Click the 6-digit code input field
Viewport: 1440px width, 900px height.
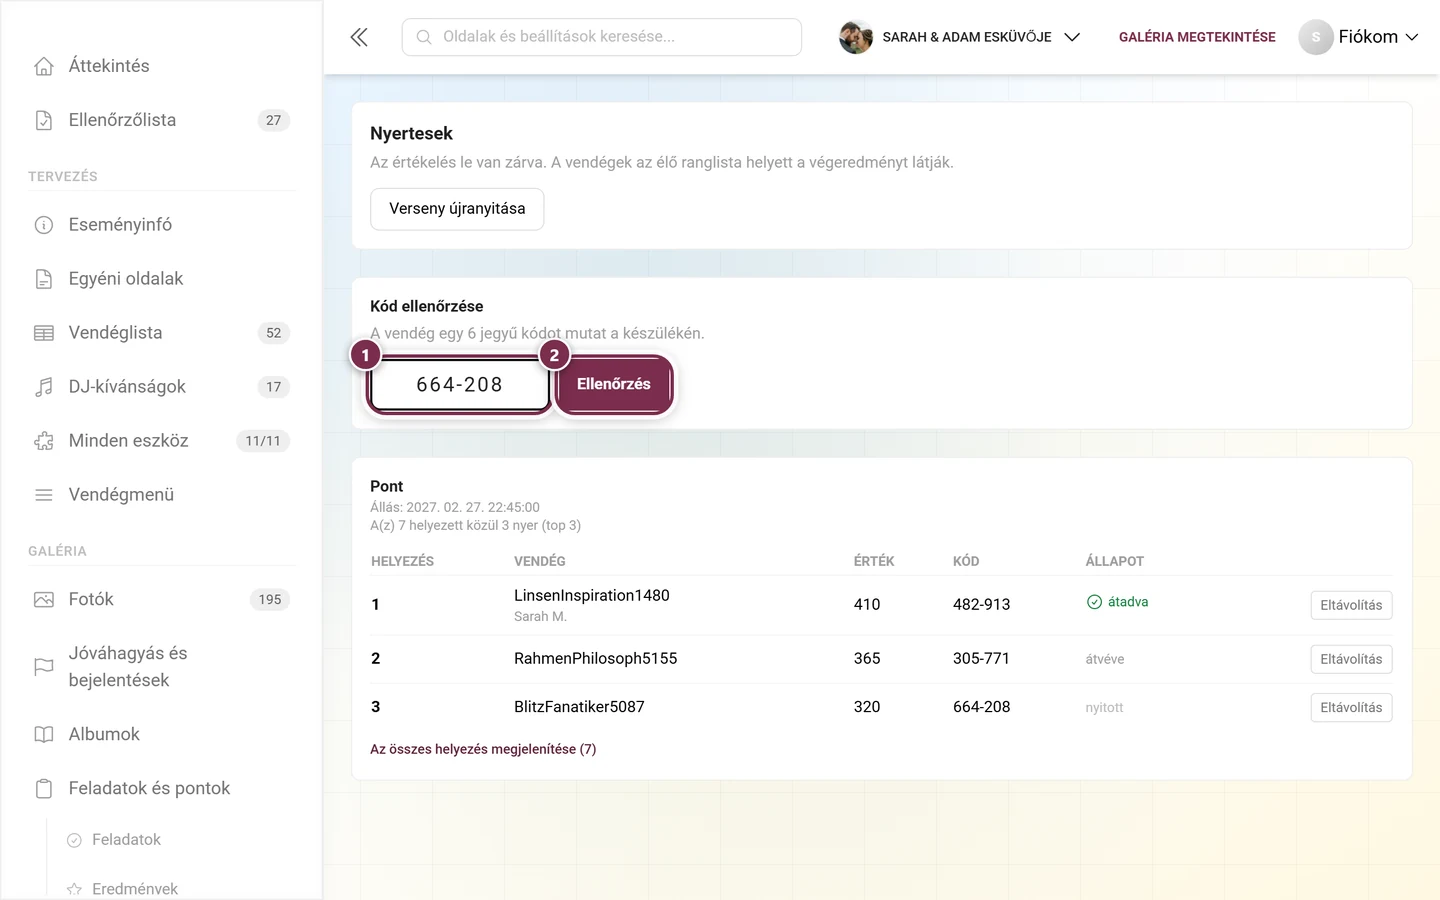pyautogui.click(x=459, y=385)
